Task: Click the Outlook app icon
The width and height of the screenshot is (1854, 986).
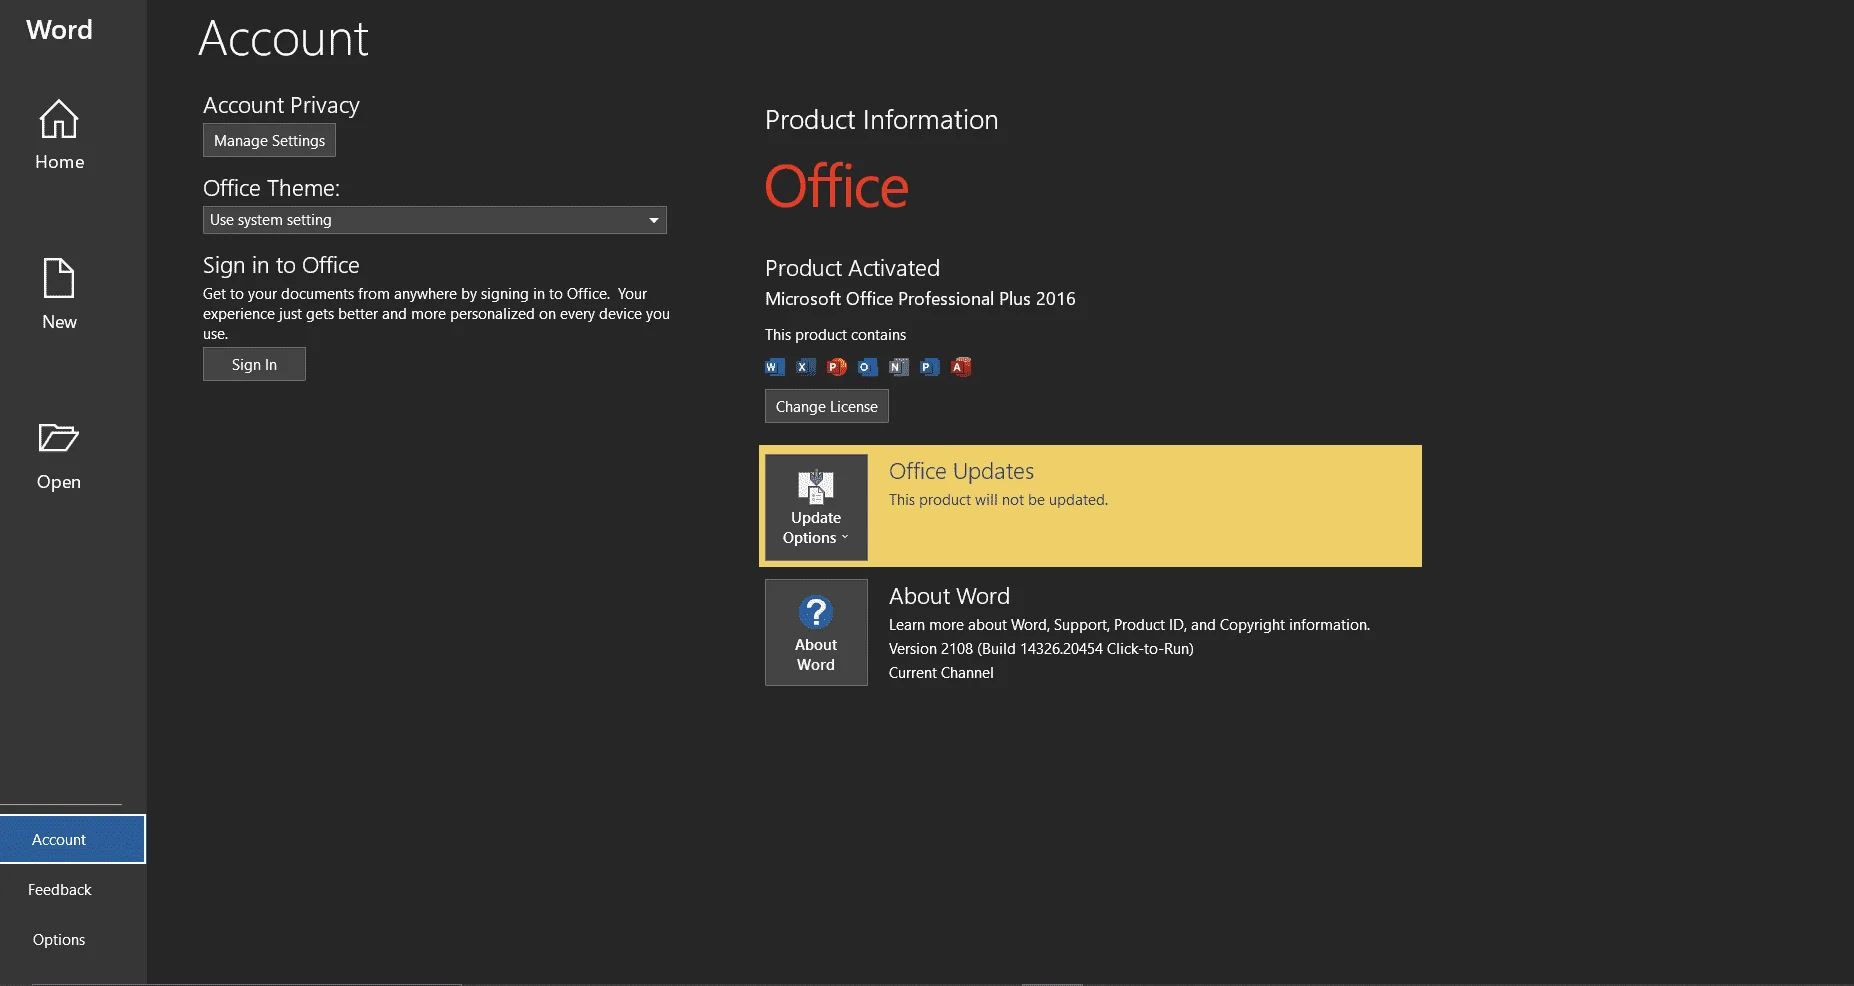Action: (867, 367)
